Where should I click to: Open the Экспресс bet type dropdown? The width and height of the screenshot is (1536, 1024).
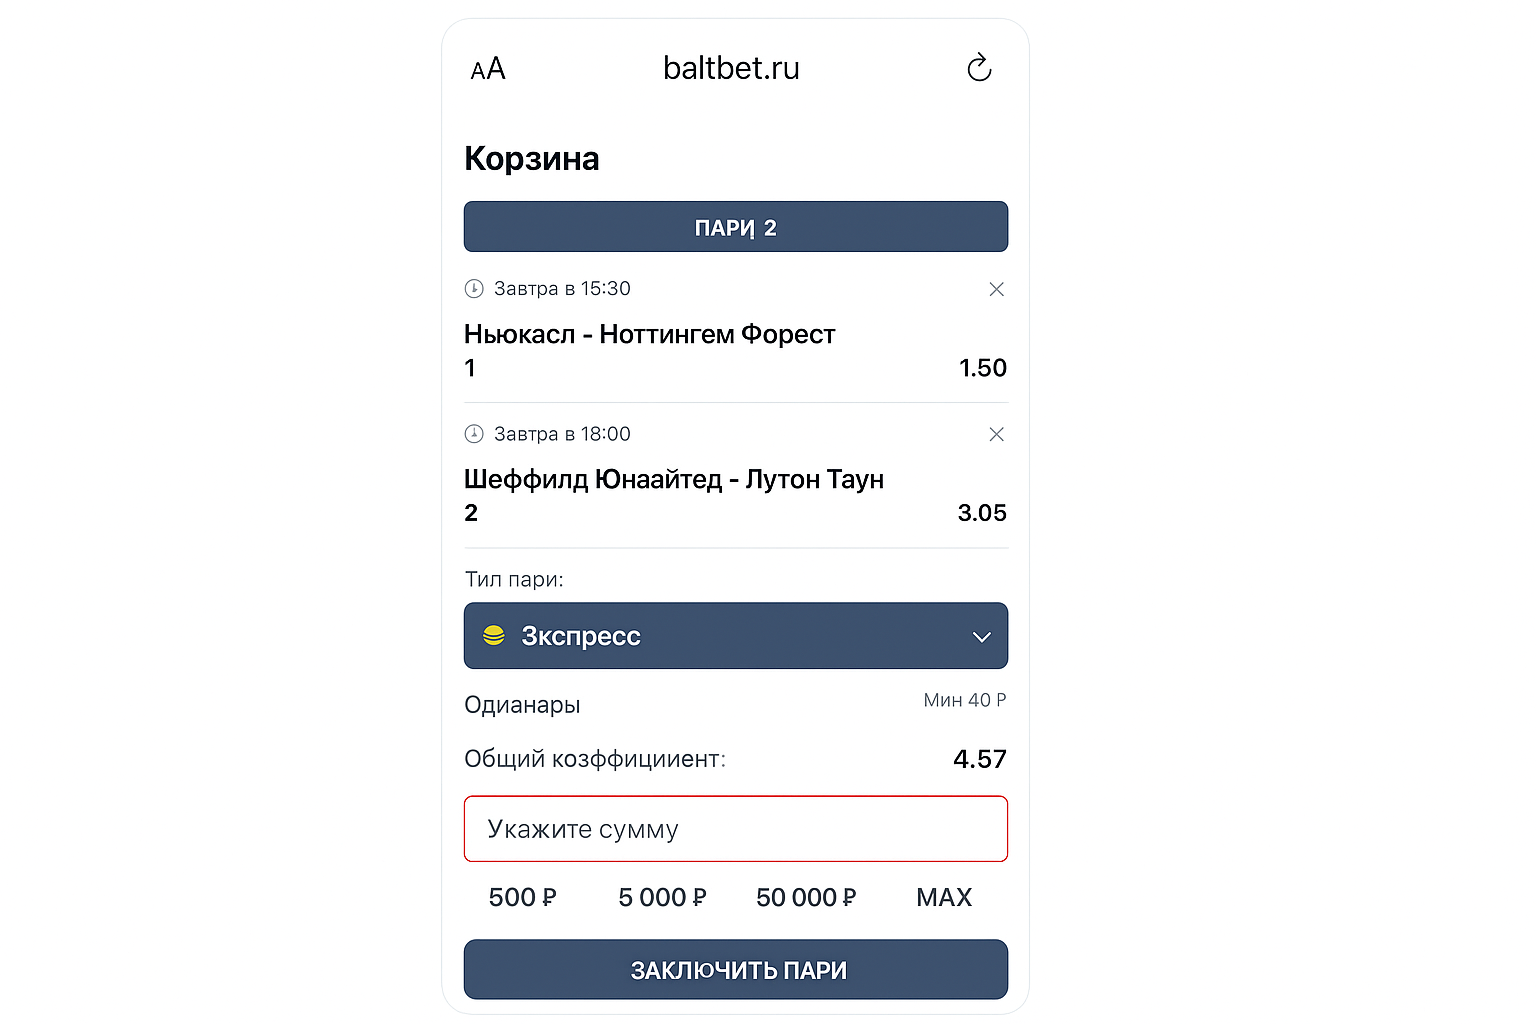[x=735, y=635]
